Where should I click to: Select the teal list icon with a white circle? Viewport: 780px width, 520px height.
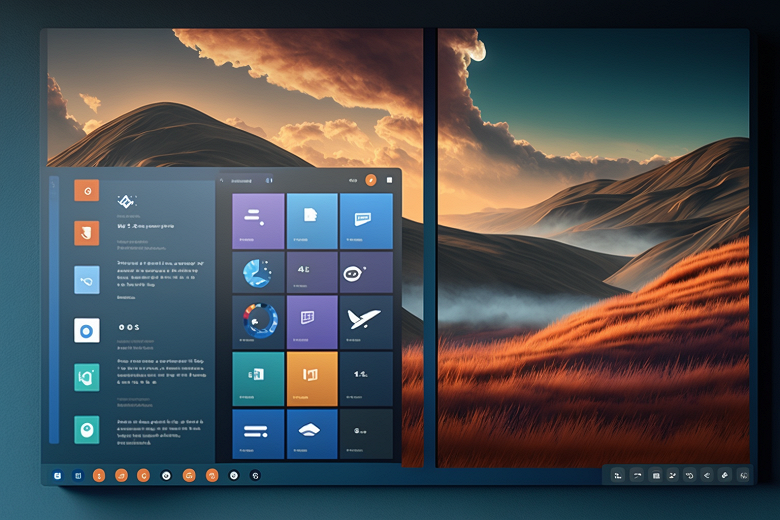[87, 429]
